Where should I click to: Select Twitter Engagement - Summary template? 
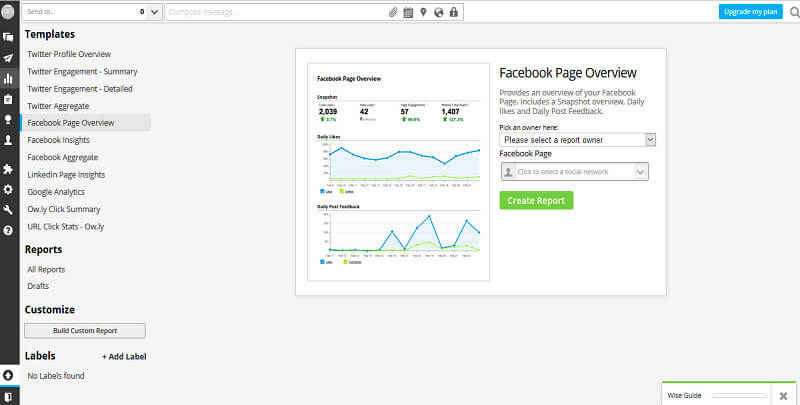click(x=82, y=71)
